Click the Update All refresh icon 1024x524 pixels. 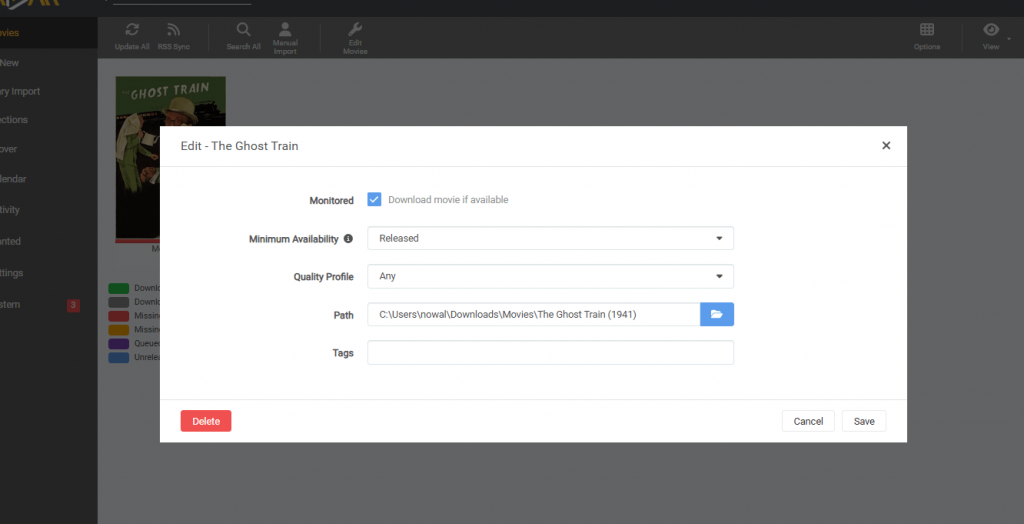pos(132,29)
